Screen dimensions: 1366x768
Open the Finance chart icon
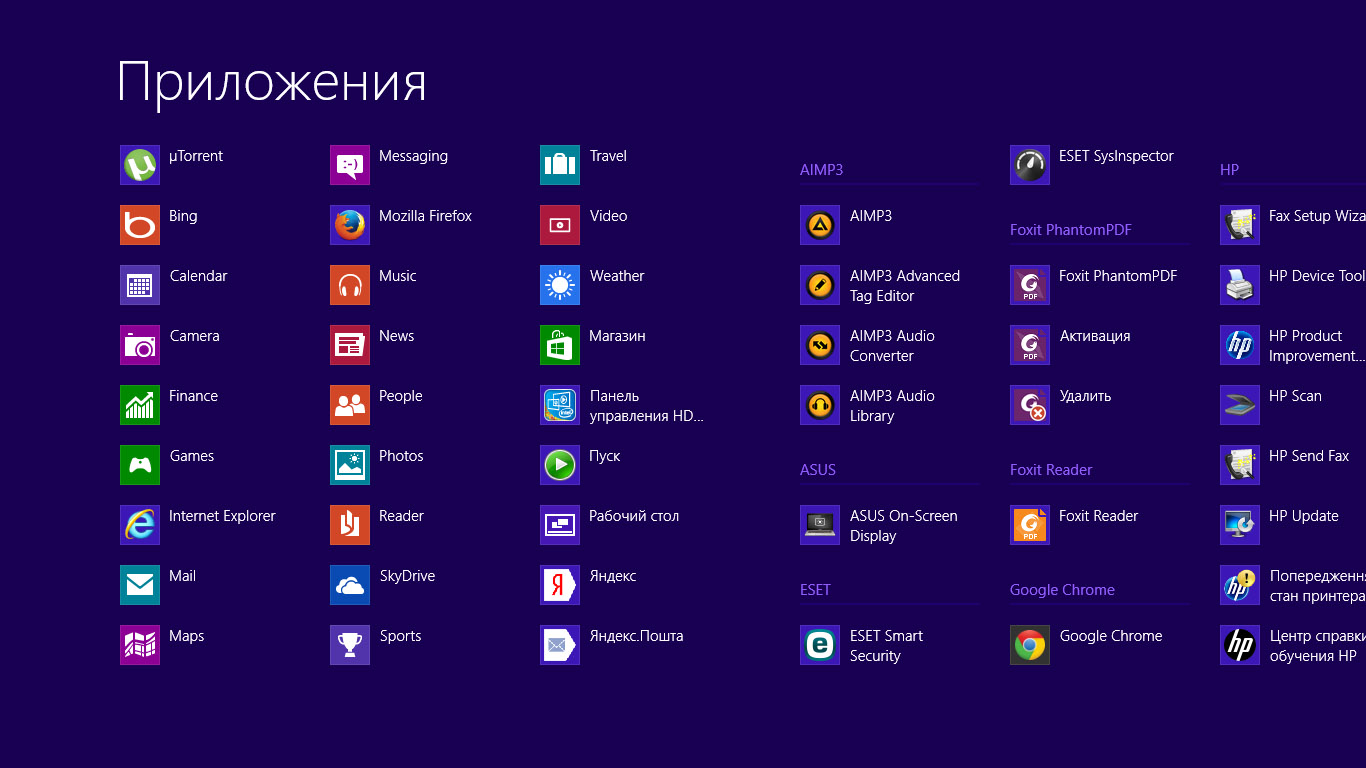tap(140, 405)
